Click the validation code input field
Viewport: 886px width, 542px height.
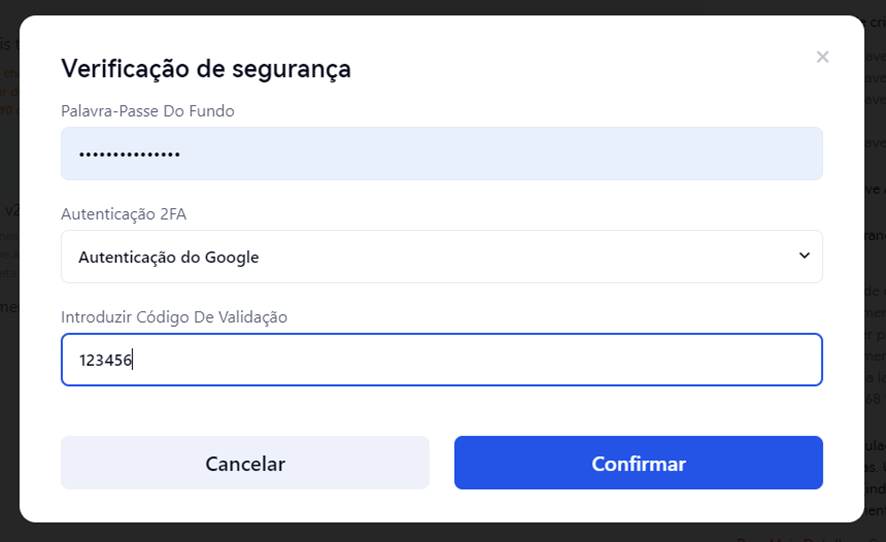[441, 360]
